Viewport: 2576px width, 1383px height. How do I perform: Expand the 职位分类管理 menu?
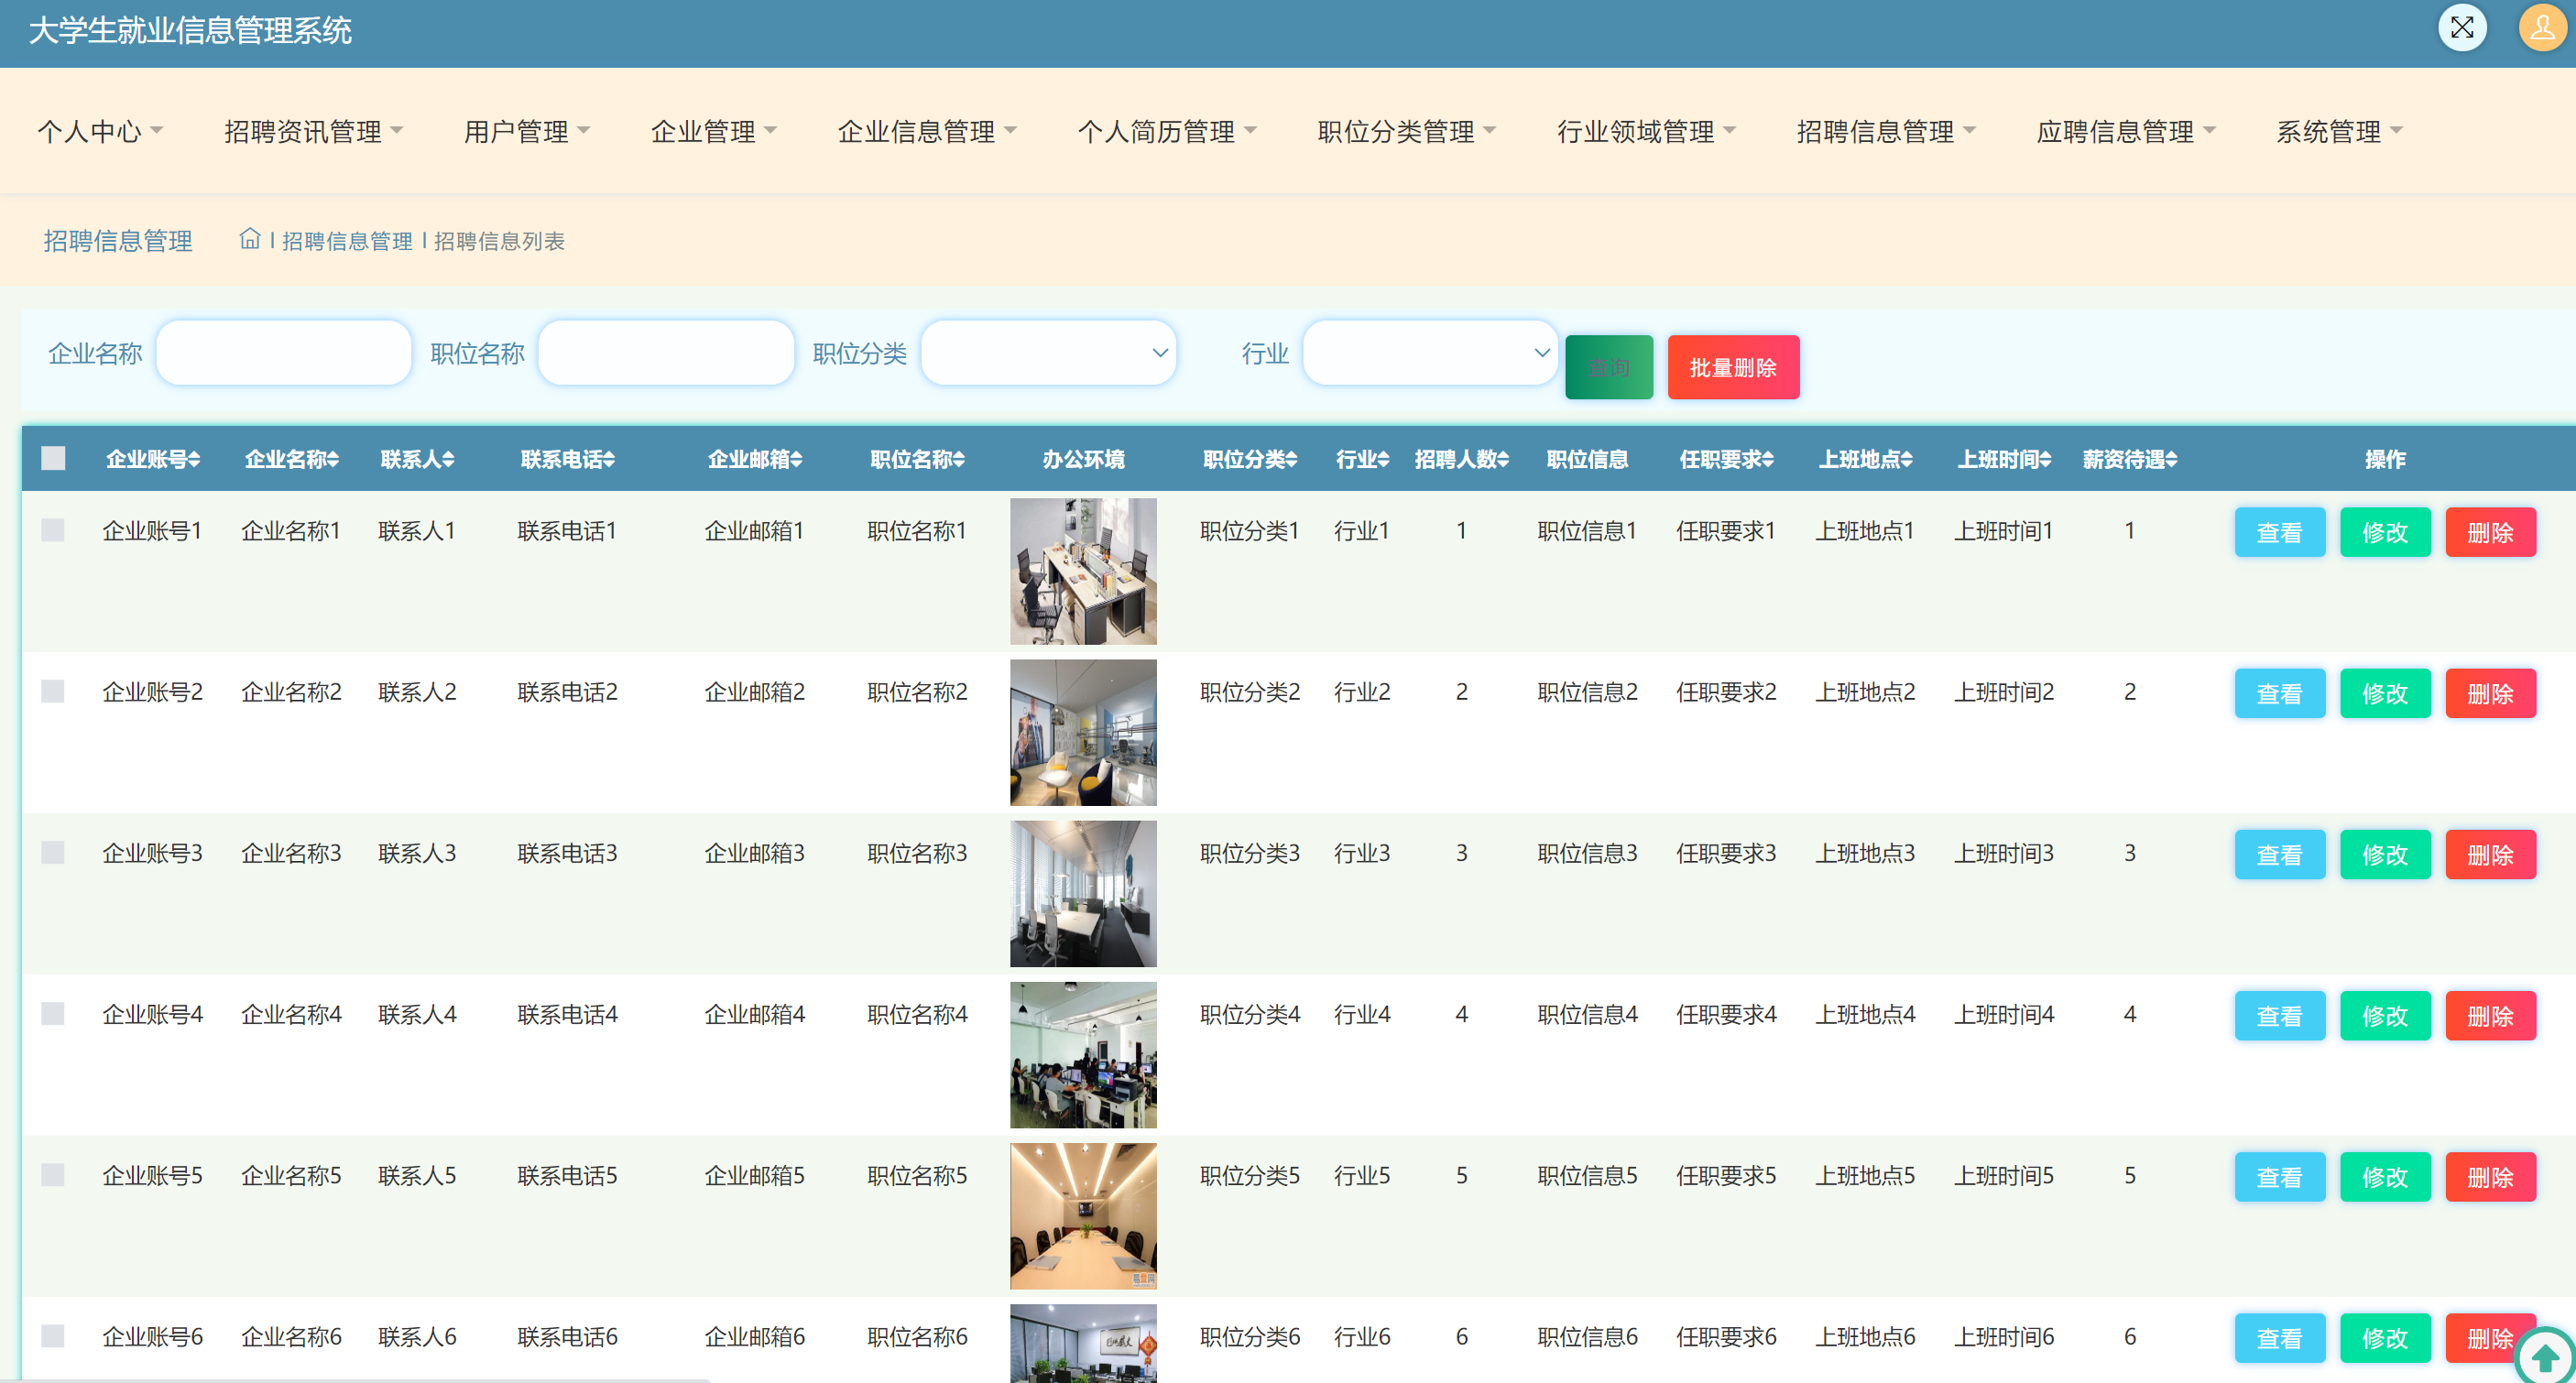(1406, 131)
